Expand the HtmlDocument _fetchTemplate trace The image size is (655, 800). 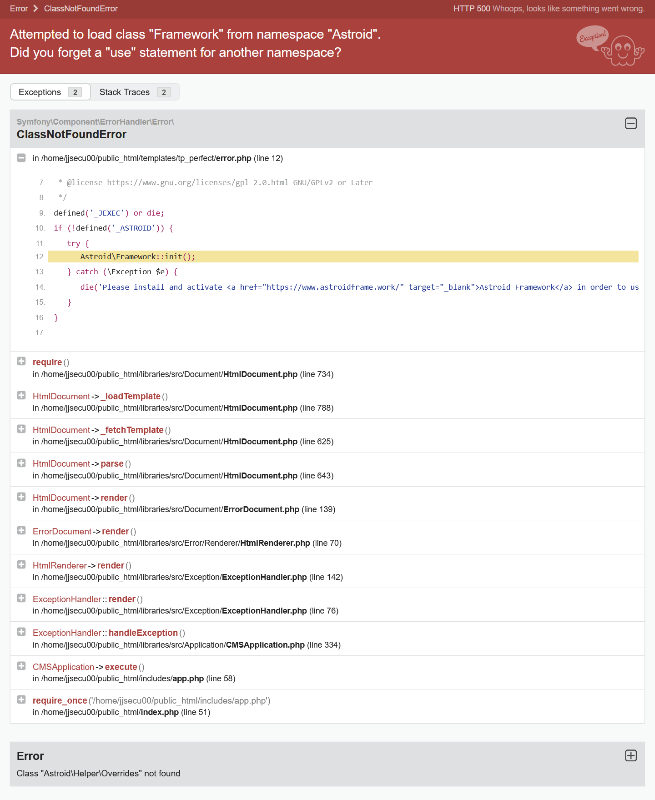click(x=21, y=429)
